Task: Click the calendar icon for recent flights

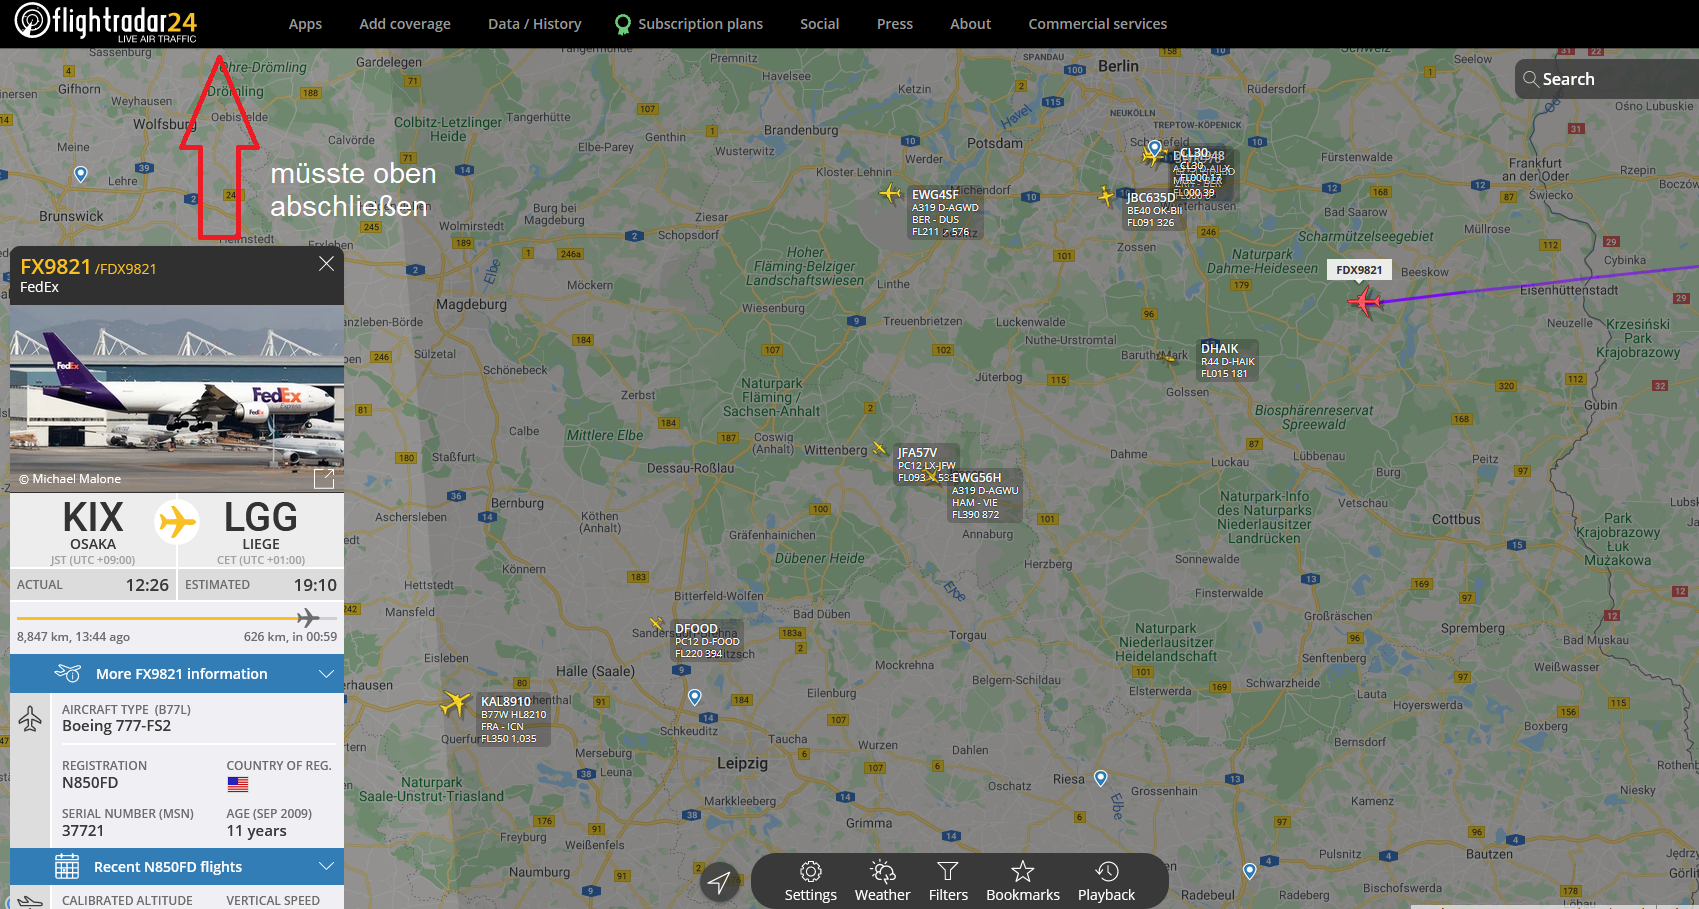Action: (67, 866)
